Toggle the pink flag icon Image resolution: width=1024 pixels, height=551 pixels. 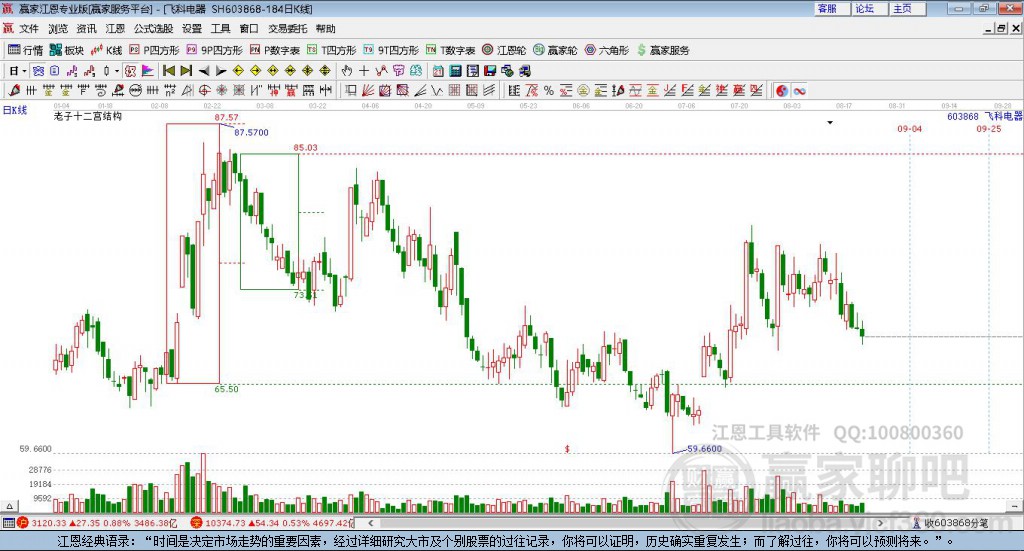tap(148, 71)
